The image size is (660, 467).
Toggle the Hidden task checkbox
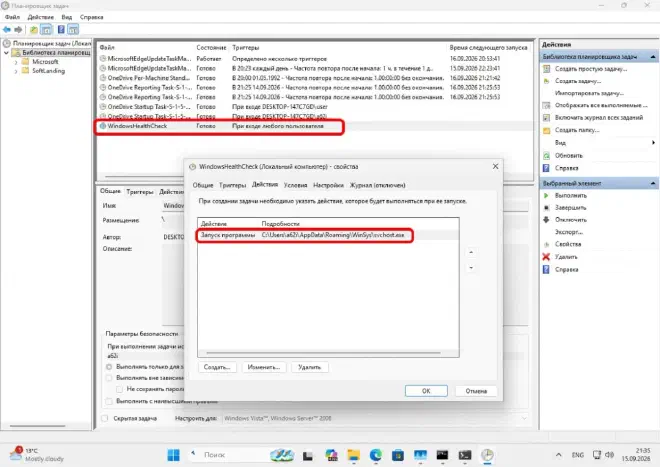tap(105, 418)
